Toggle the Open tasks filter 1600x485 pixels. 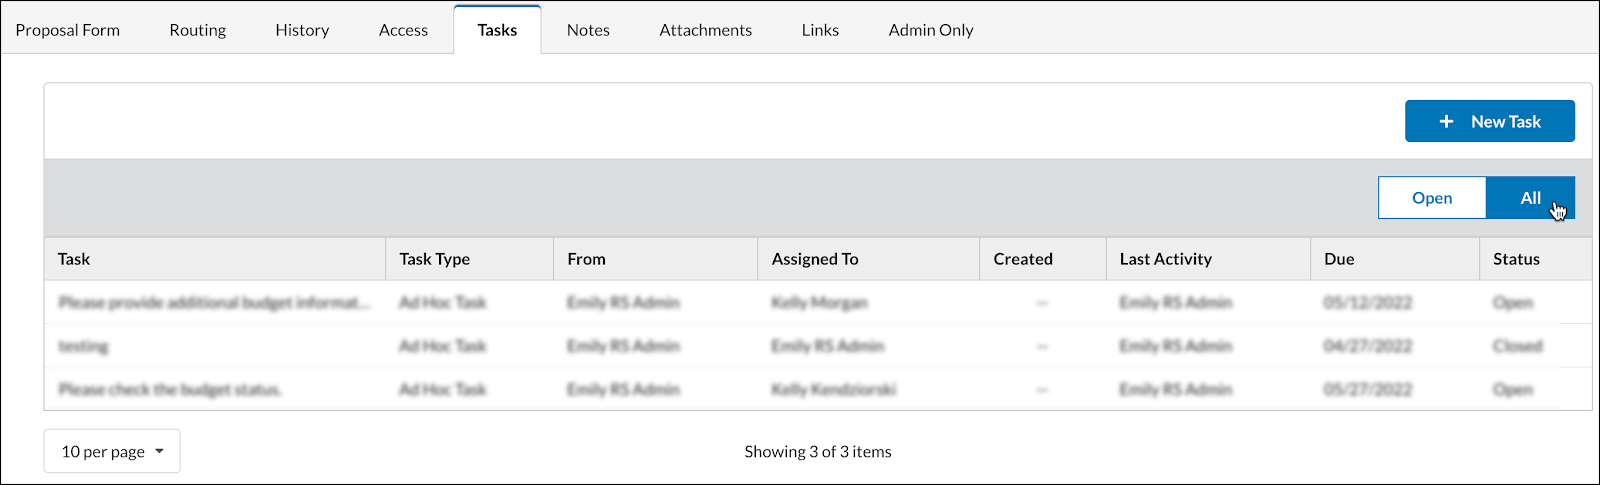coord(1432,198)
